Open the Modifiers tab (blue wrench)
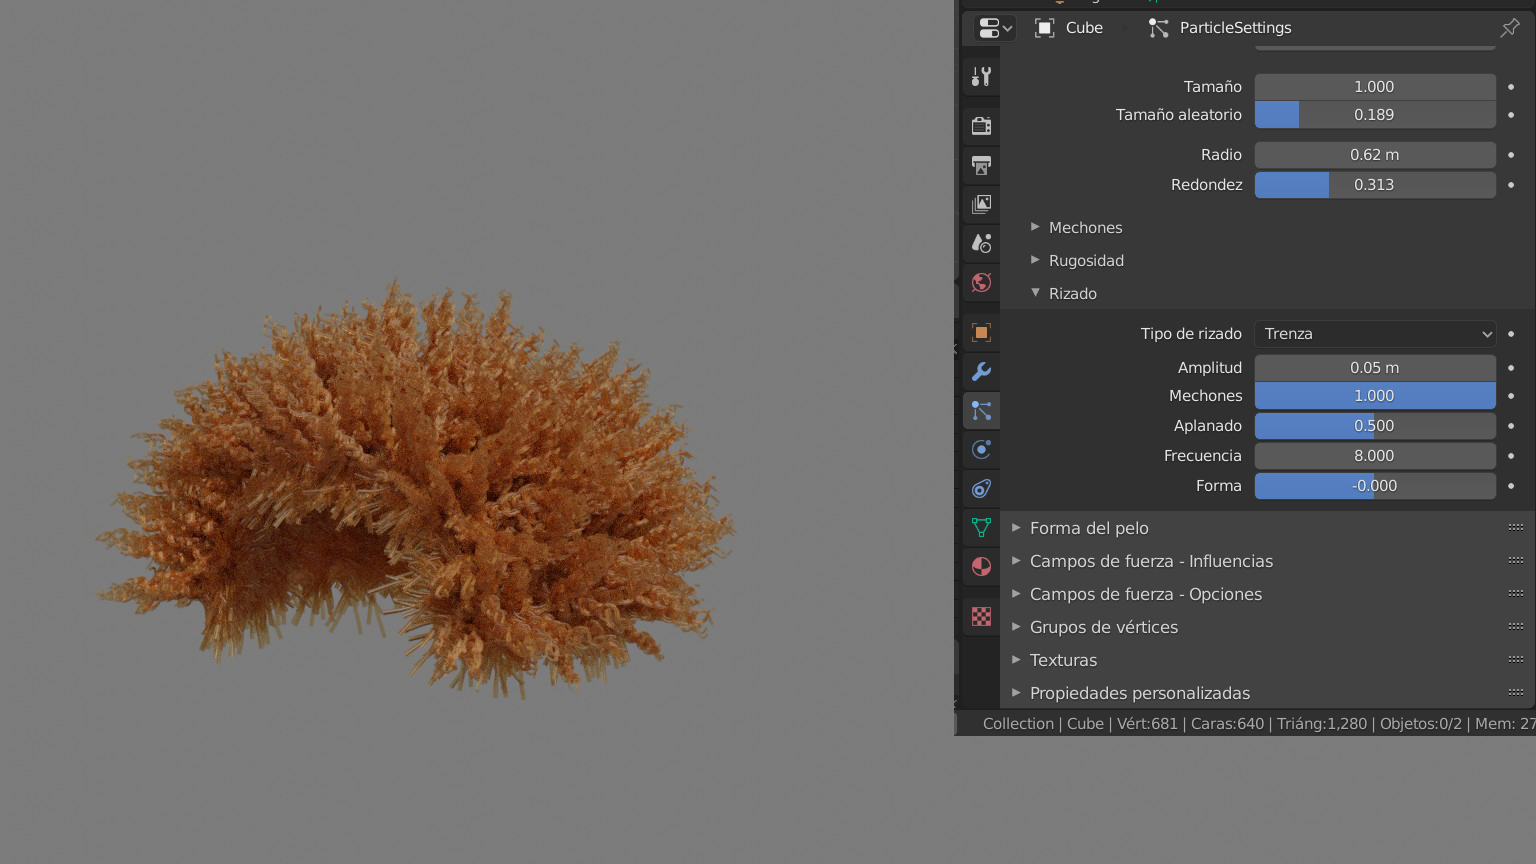 point(981,371)
